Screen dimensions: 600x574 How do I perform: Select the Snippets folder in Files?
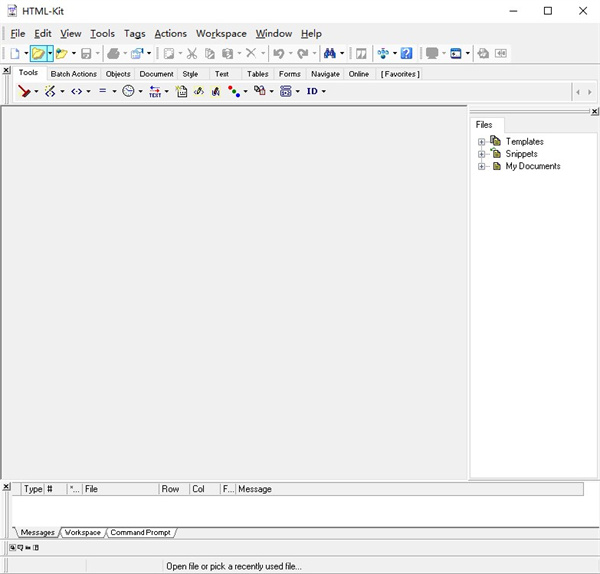[521, 154]
